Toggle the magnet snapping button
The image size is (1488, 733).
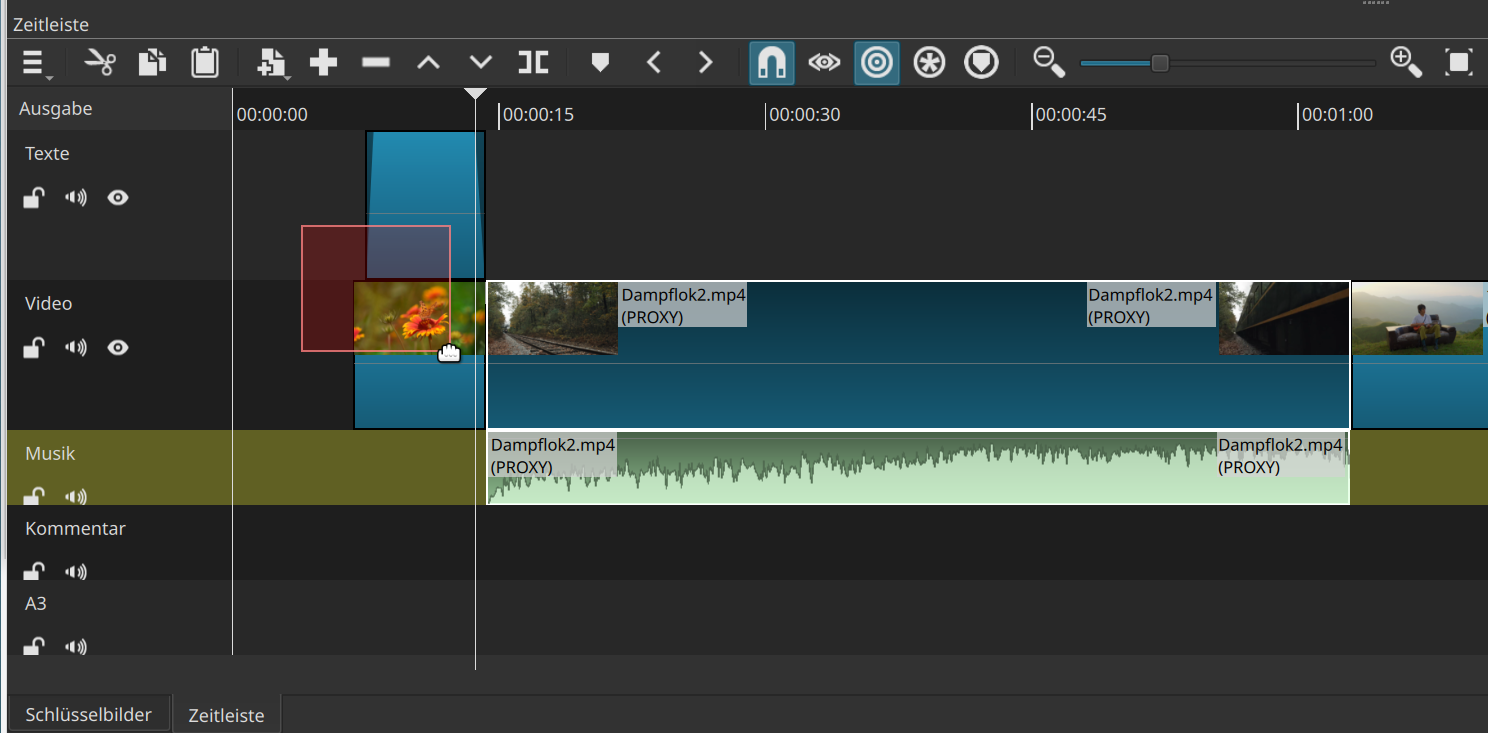click(771, 63)
